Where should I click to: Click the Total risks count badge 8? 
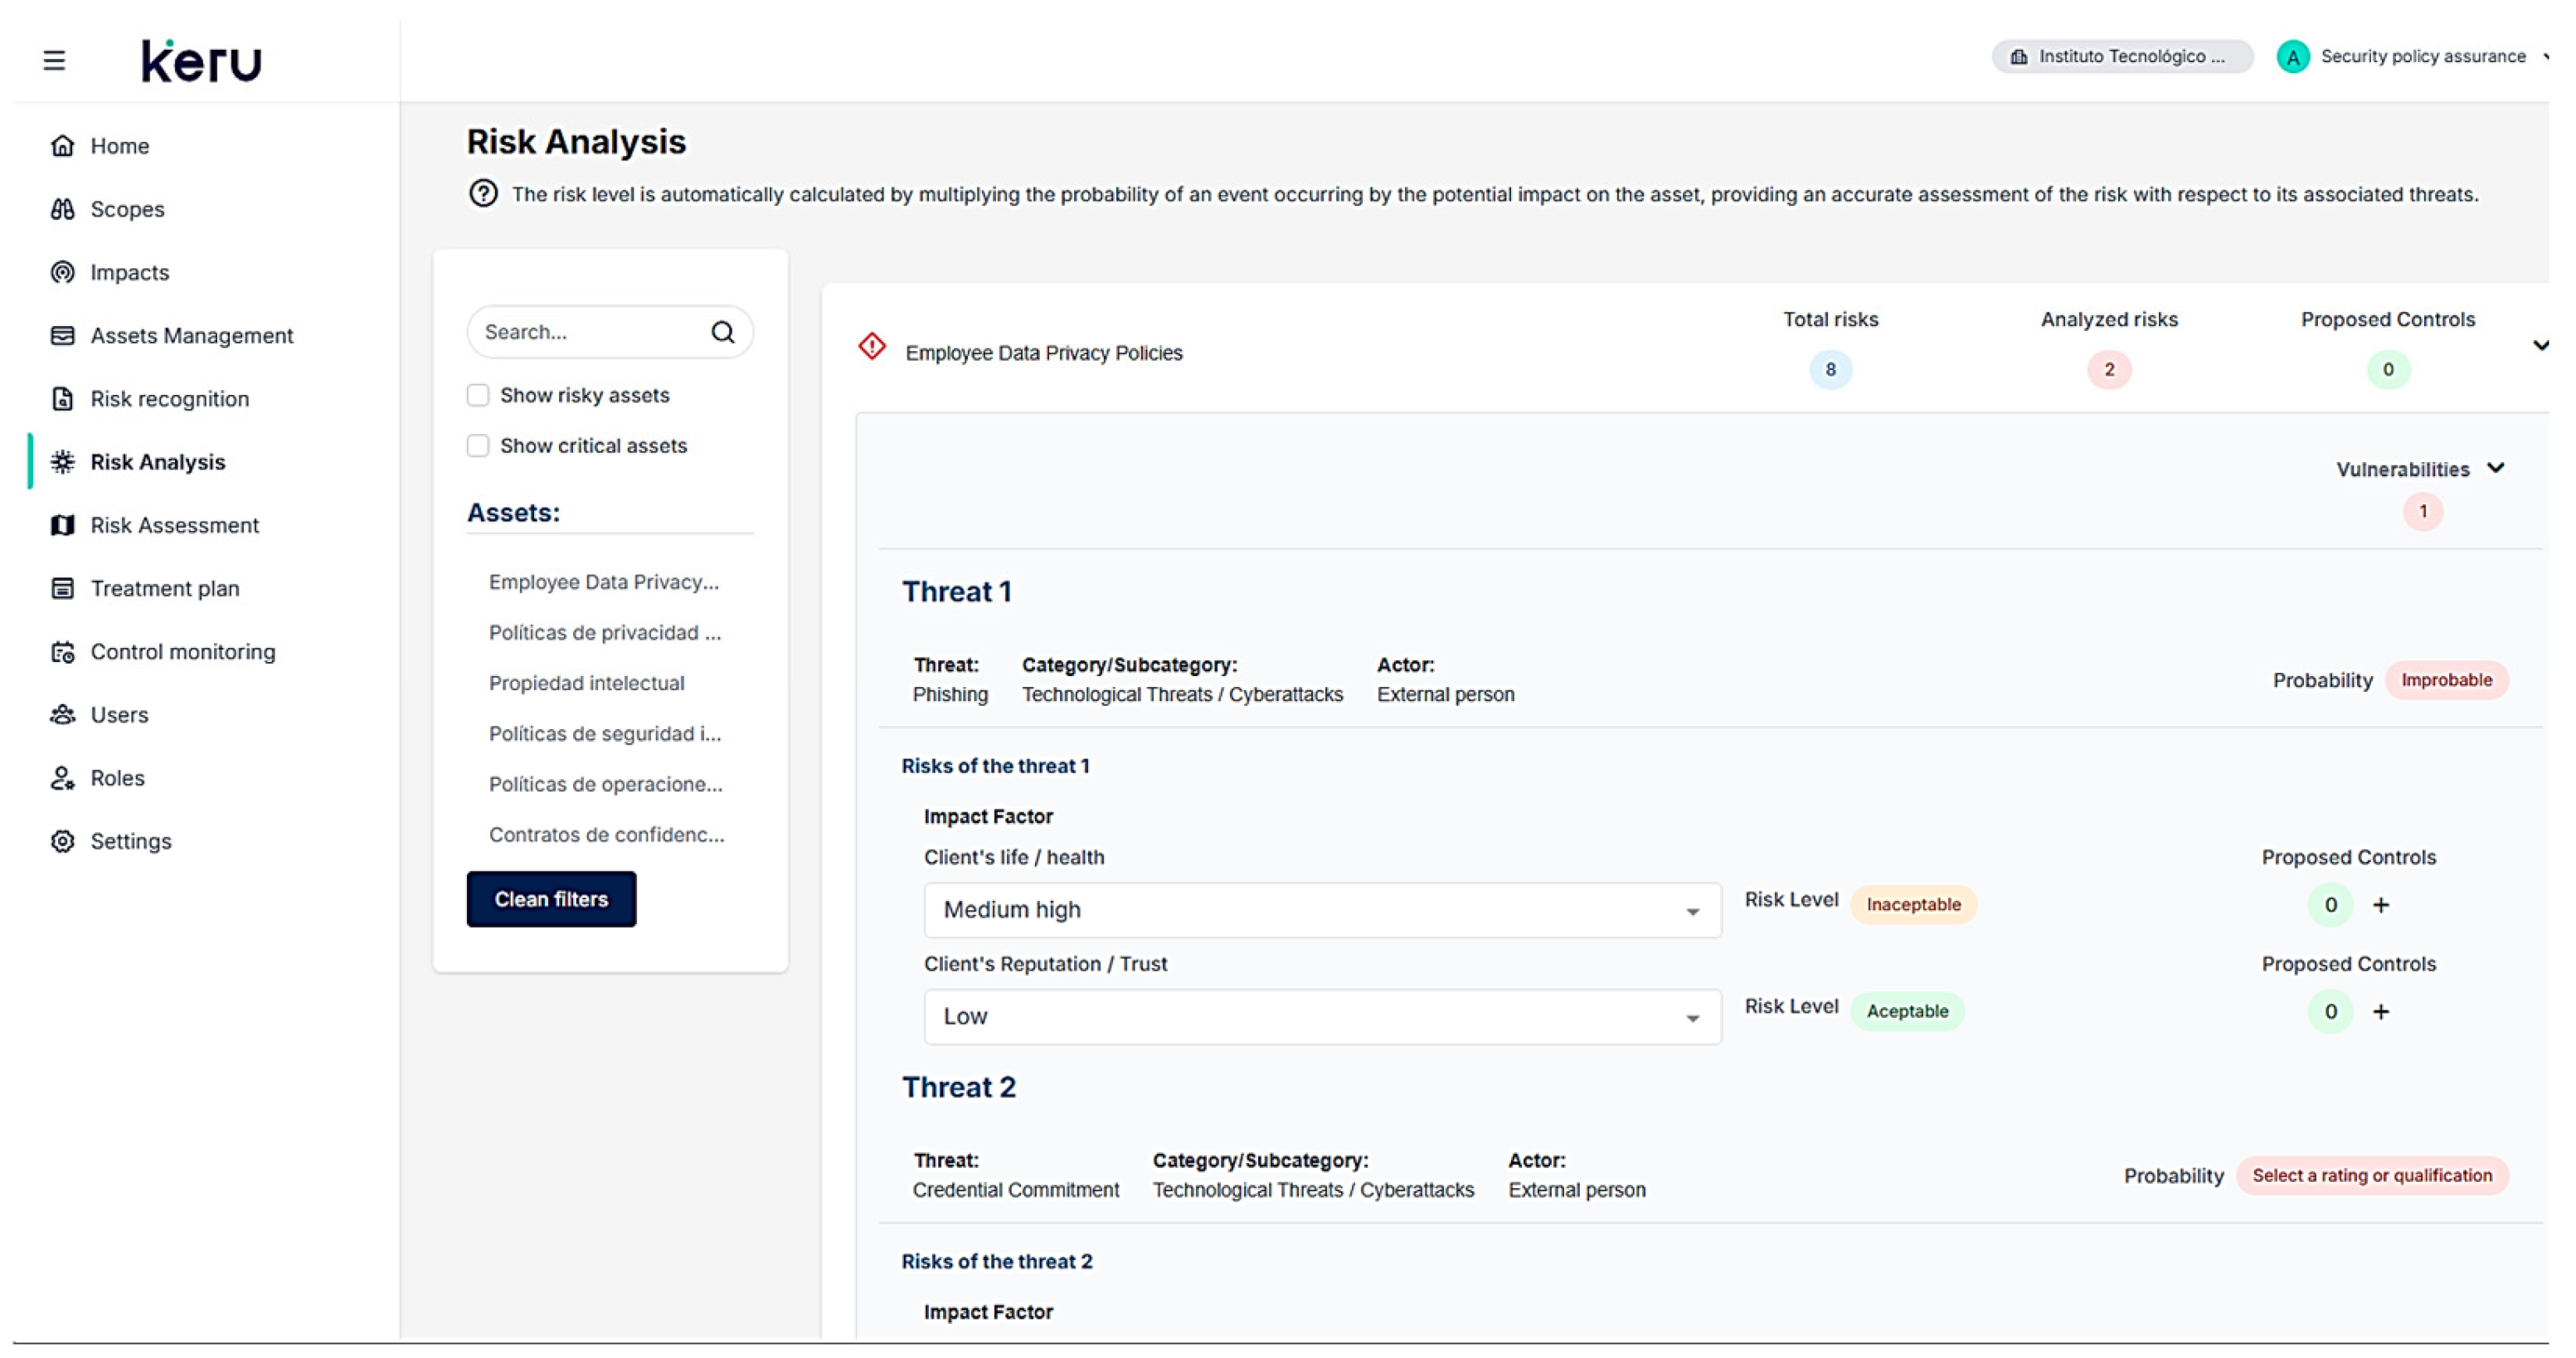point(1830,369)
